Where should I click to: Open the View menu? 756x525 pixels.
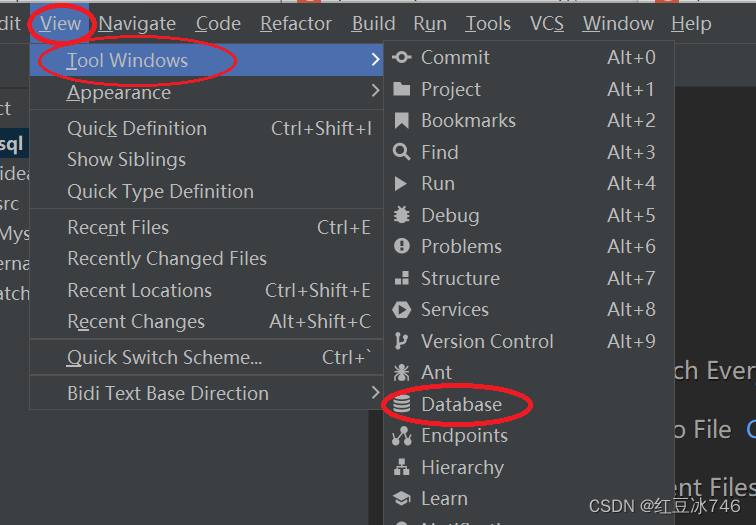coord(60,24)
